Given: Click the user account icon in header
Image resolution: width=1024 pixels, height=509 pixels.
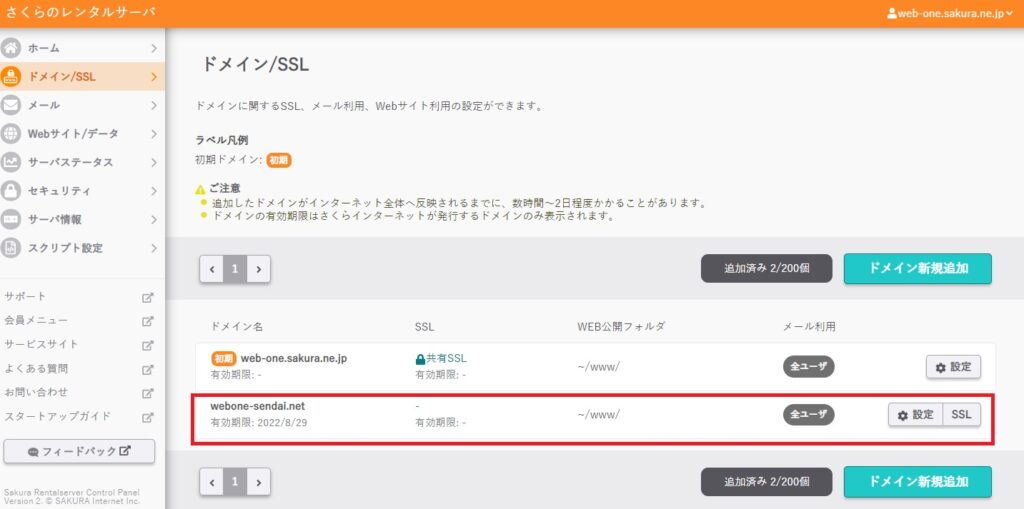Looking at the screenshot, I should coord(892,13).
